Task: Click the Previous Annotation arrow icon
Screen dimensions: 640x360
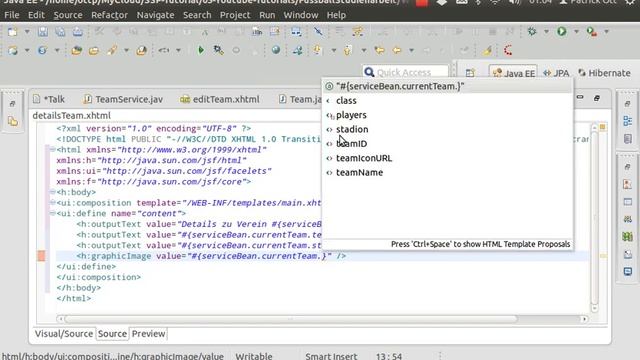Action: (348, 50)
